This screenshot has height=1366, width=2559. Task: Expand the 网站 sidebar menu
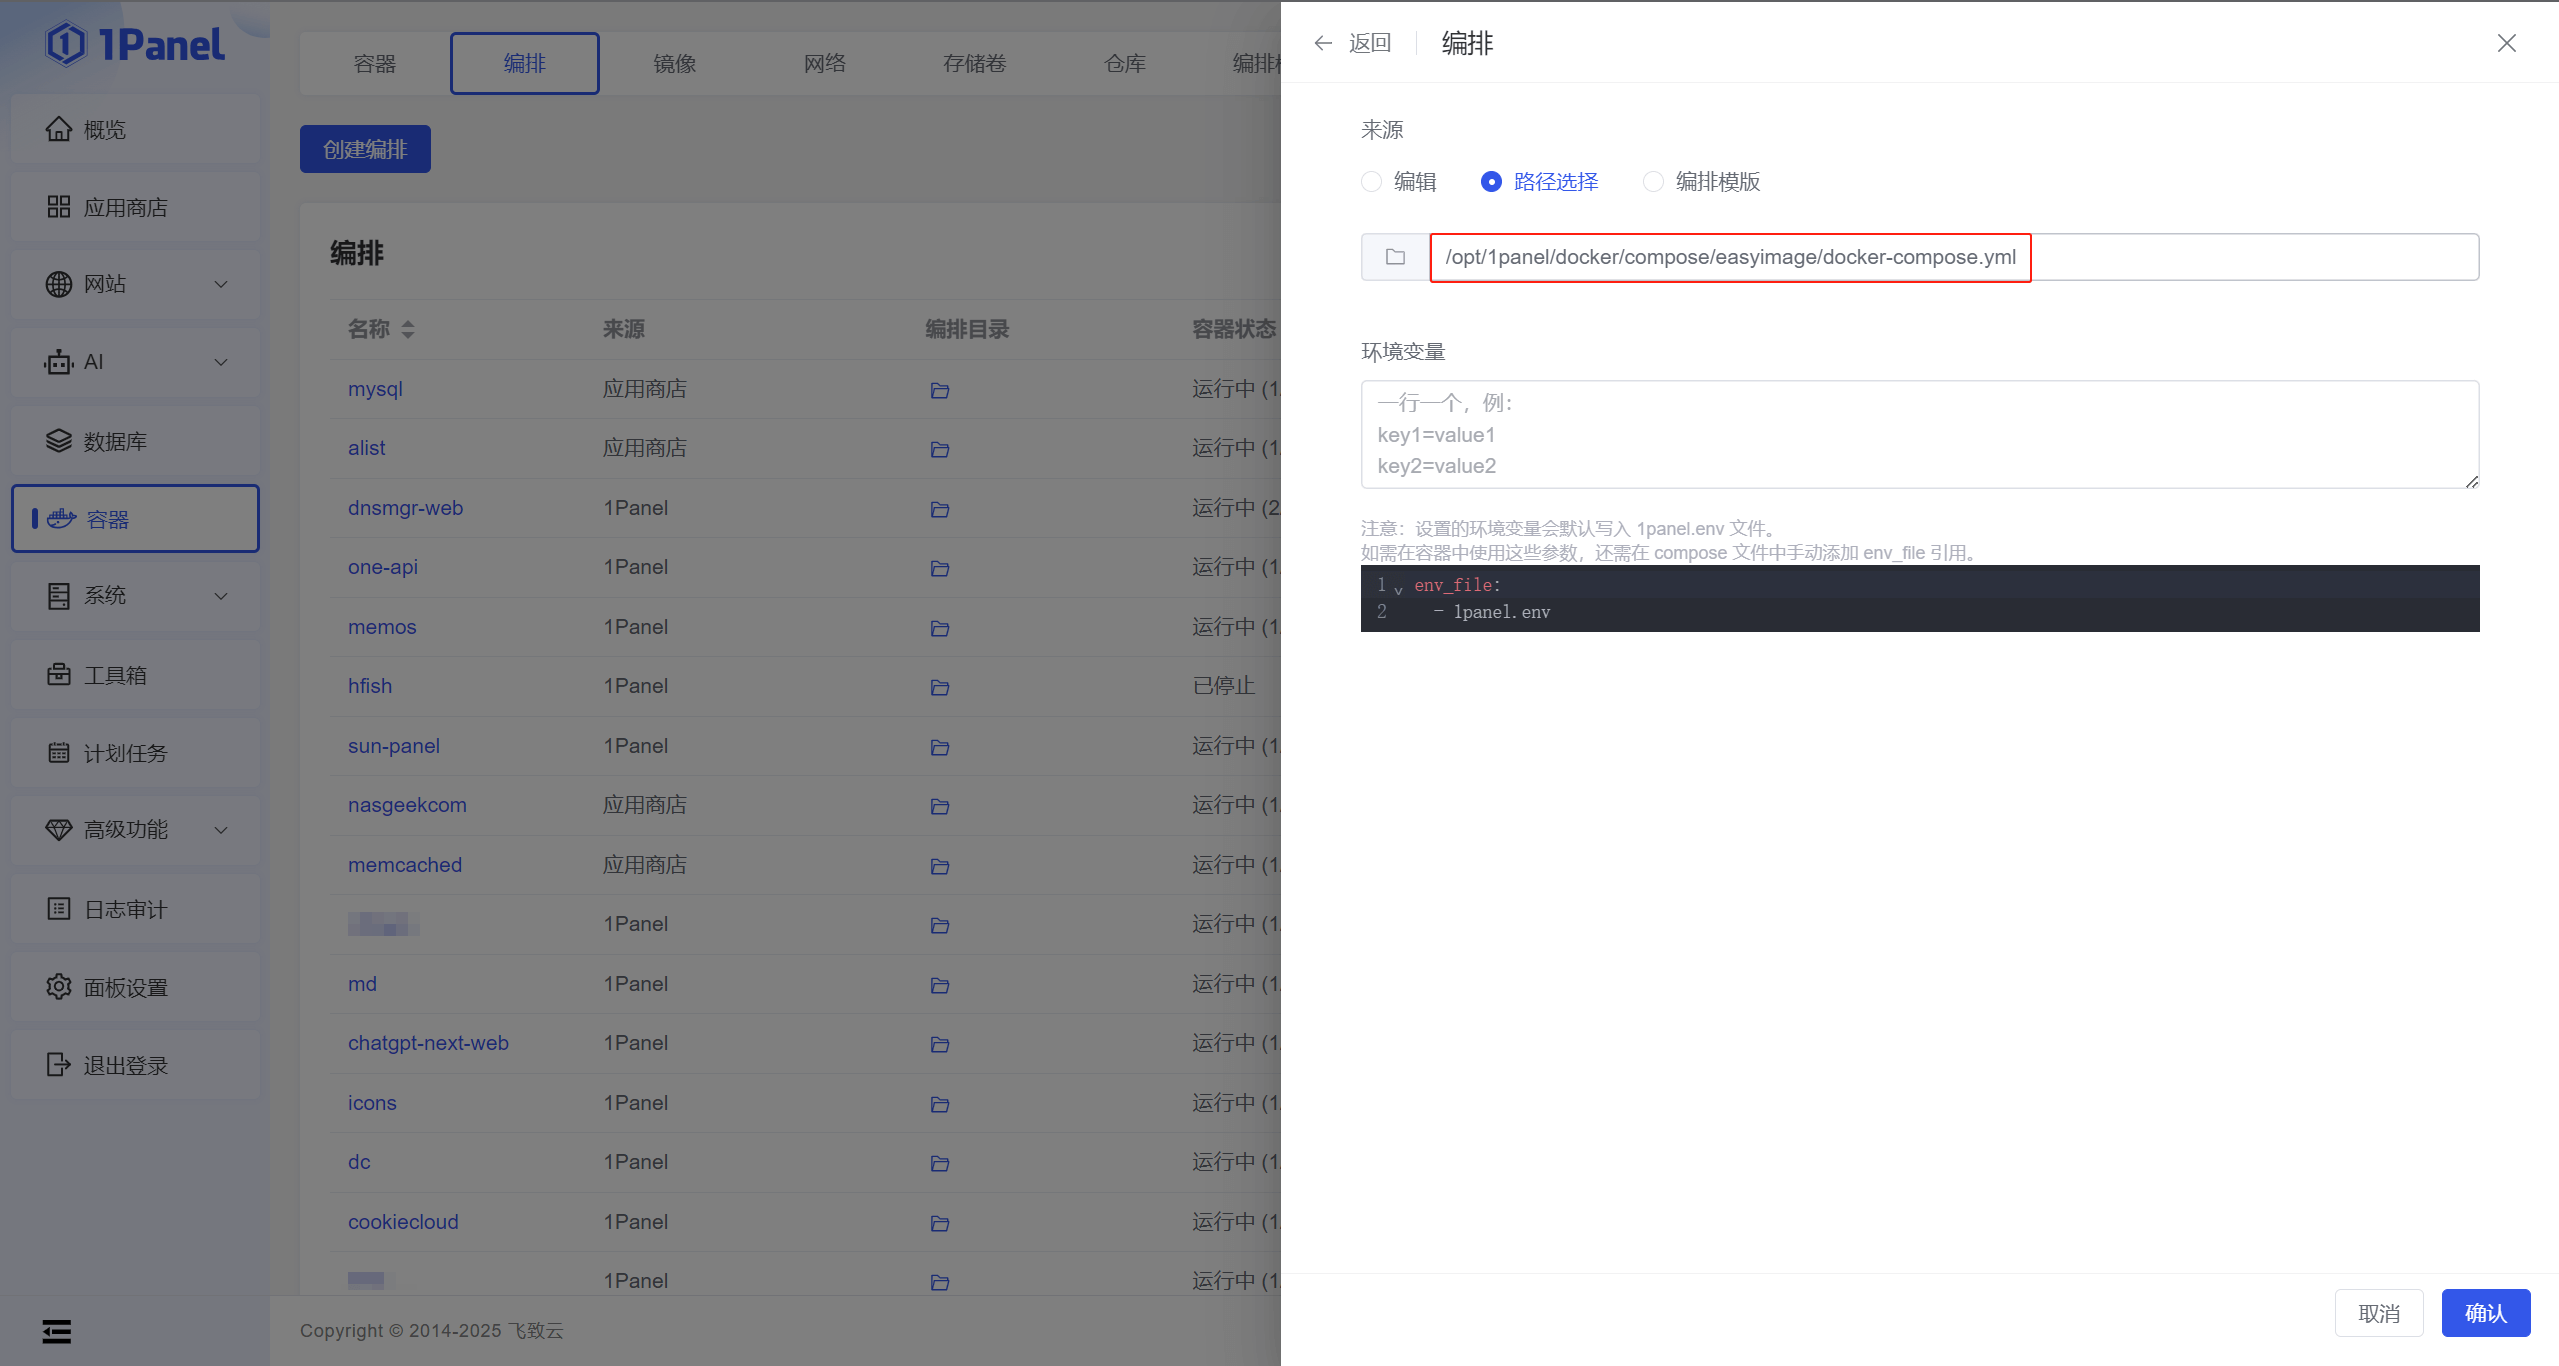(136, 284)
